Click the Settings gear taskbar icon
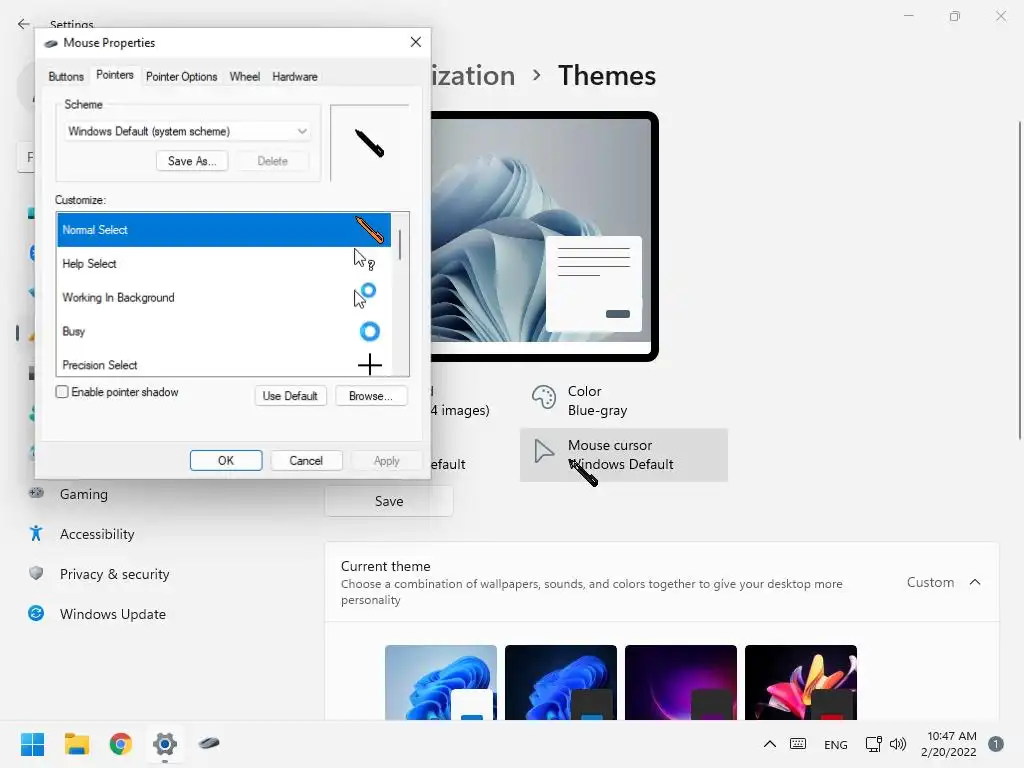 pos(165,744)
